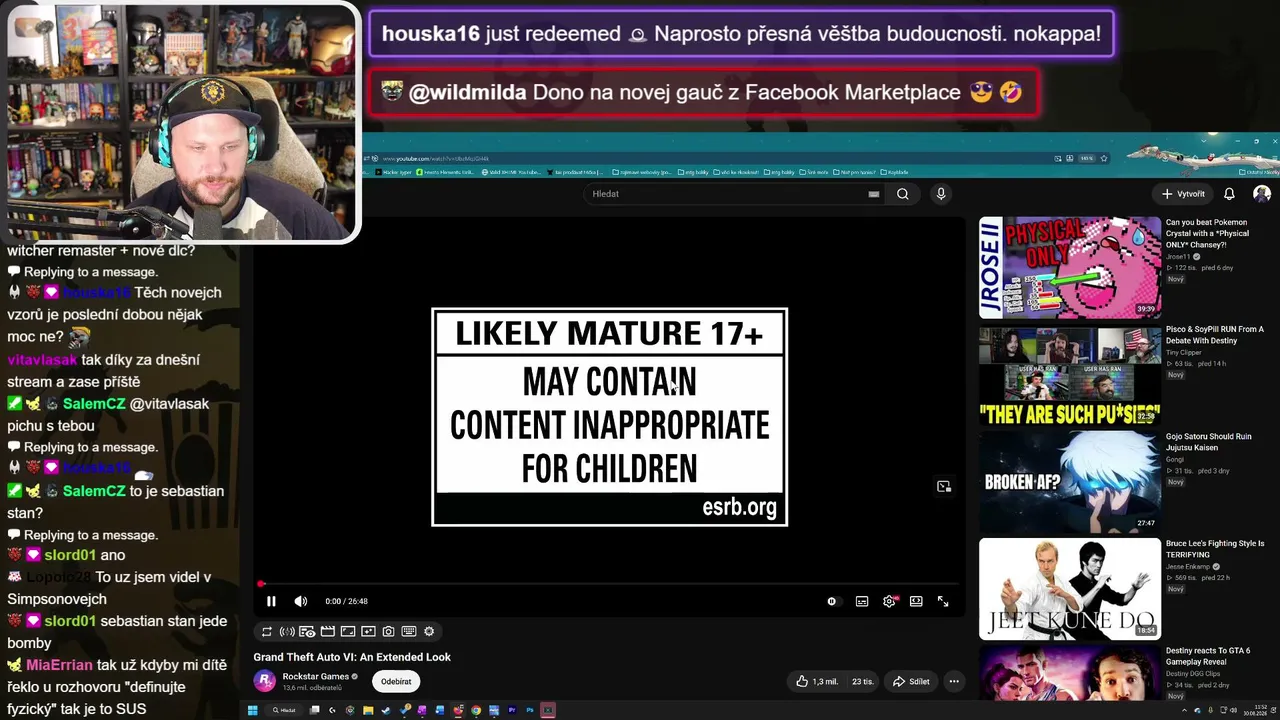Viewport: 1280px width, 720px height.
Task: Click the ESRB rating card in the video
Action: [x=610, y=417]
